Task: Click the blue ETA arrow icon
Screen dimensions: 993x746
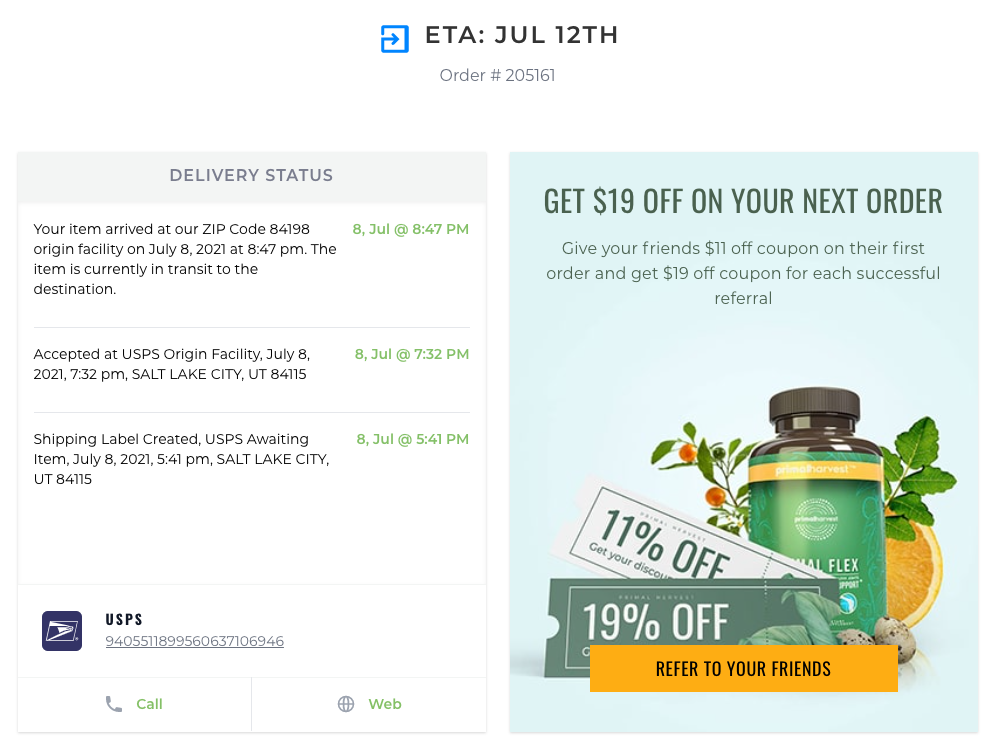Action: [x=395, y=39]
